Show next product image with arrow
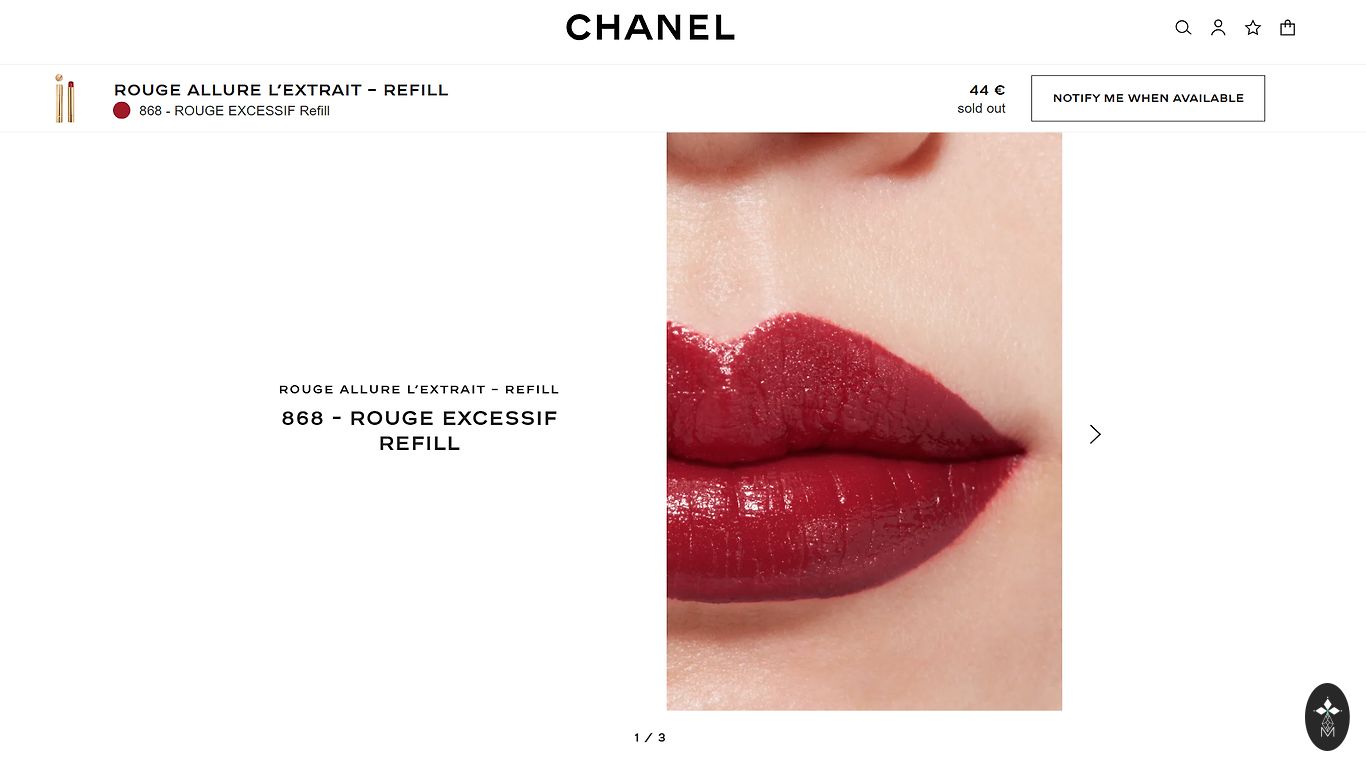Viewport: 1366px width, 767px height. [1095, 434]
